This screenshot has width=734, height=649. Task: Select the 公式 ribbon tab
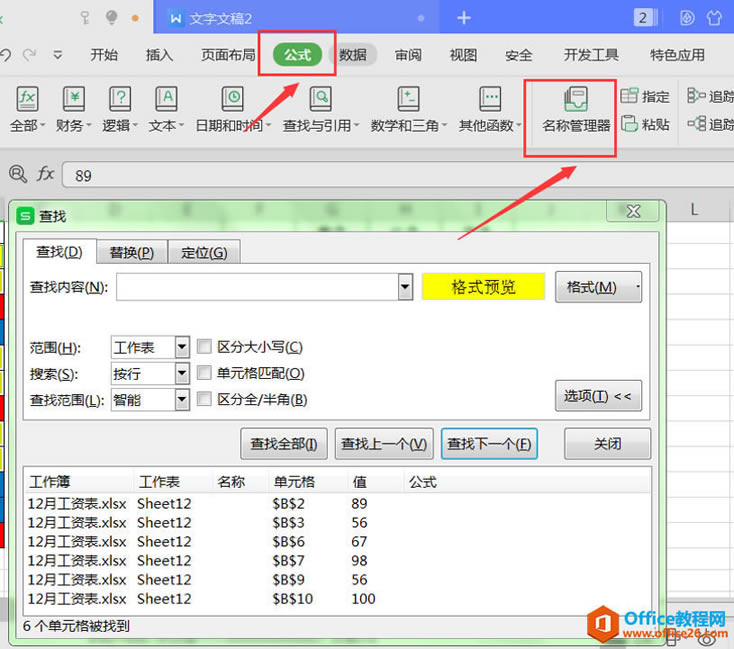[297, 55]
